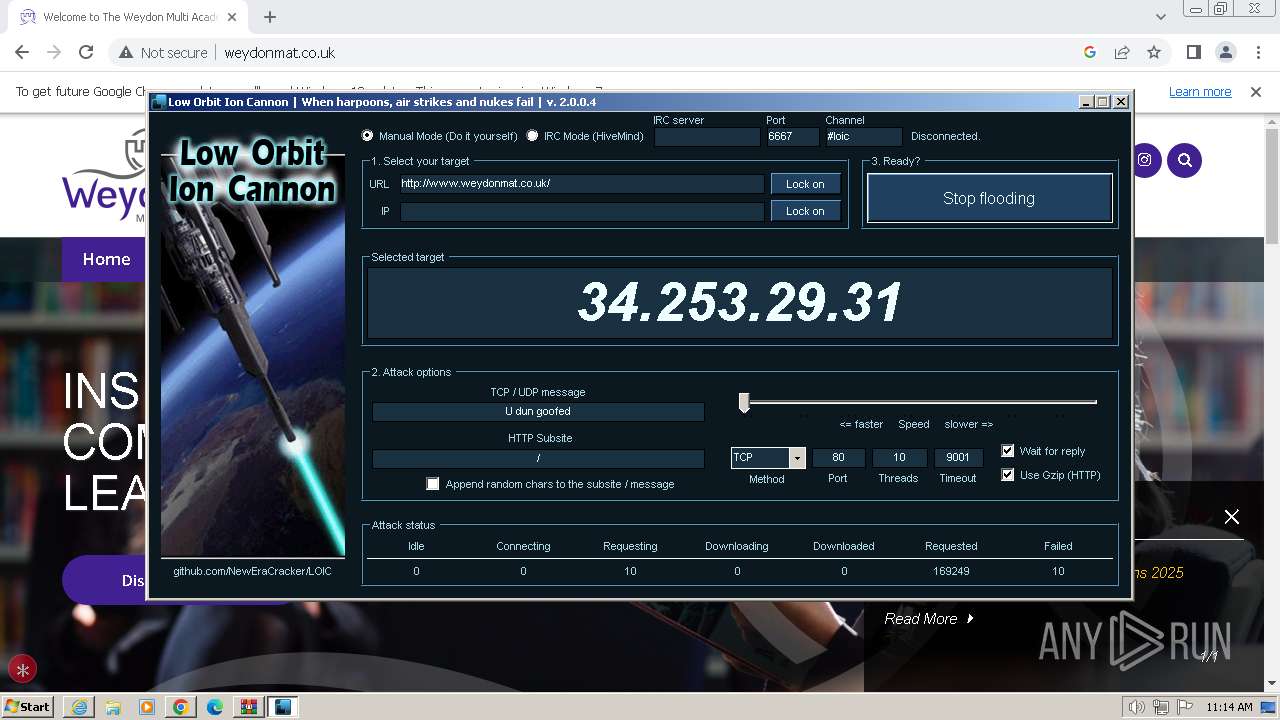The image size is (1280, 720).
Task: Click the Chrome address bar URL
Action: click(x=279, y=53)
